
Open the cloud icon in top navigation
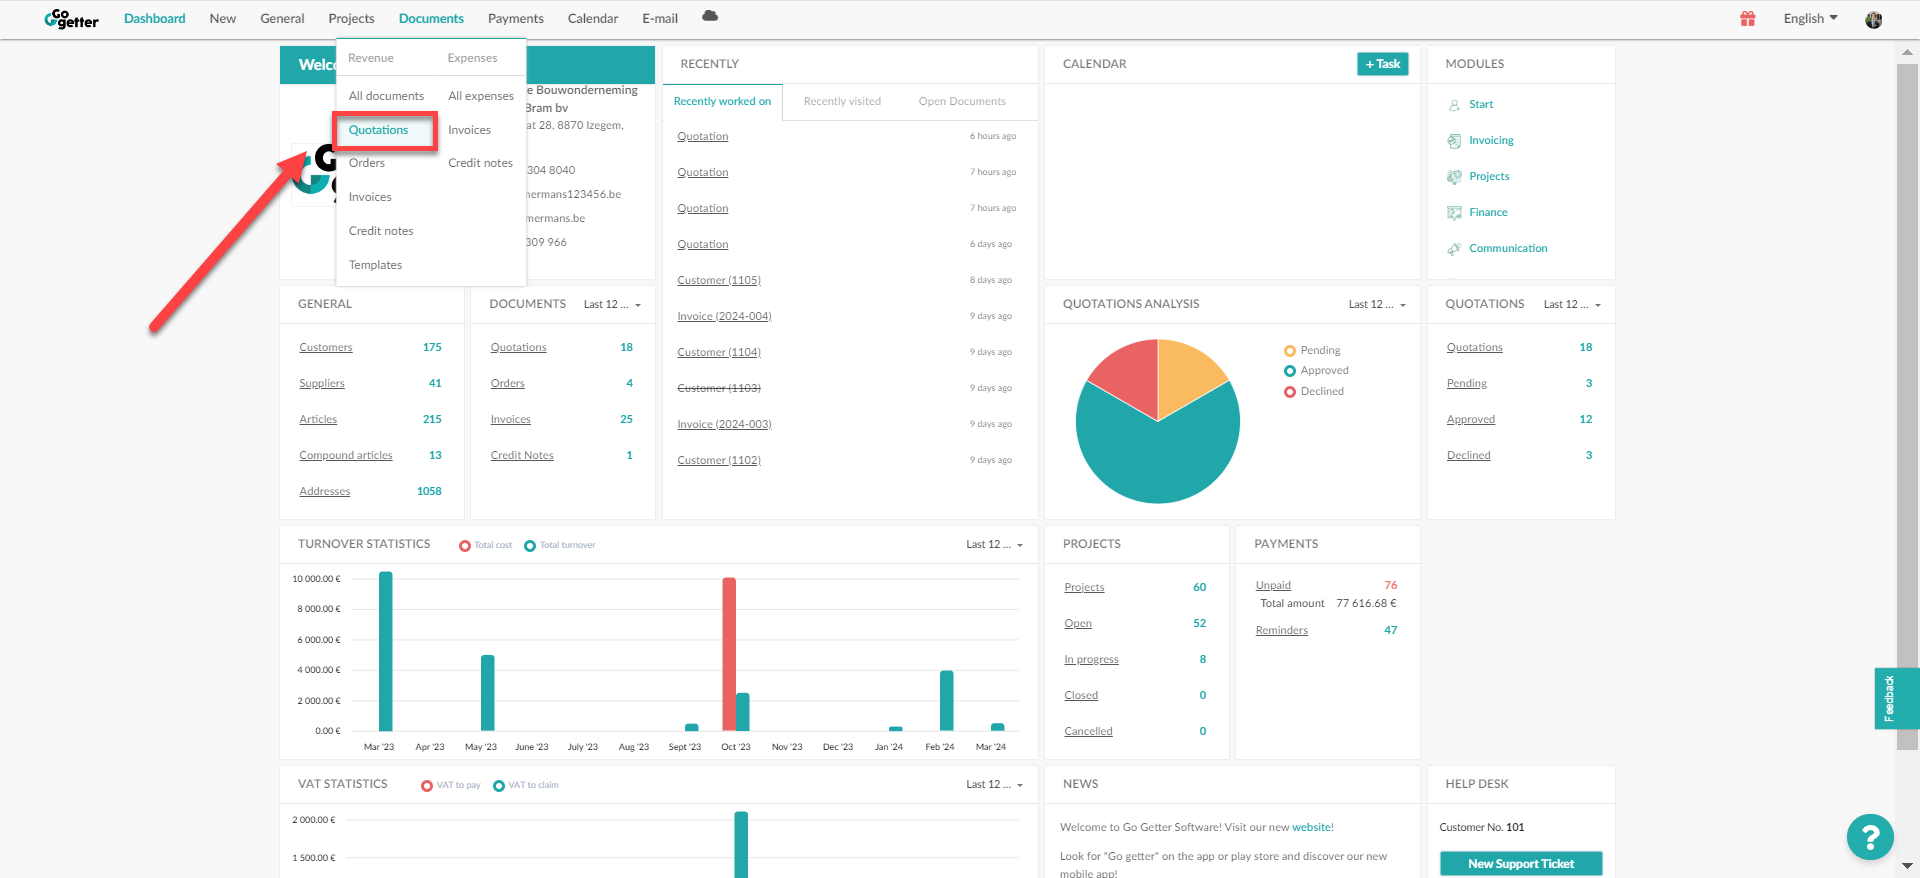[710, 16]
